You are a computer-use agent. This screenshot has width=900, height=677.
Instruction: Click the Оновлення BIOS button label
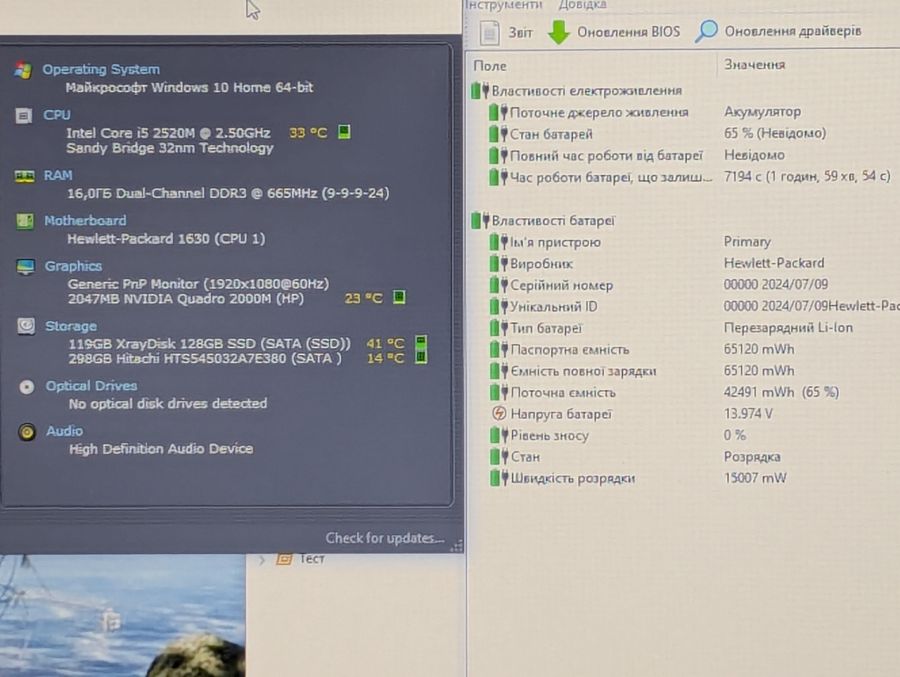[x=629, y=32]
